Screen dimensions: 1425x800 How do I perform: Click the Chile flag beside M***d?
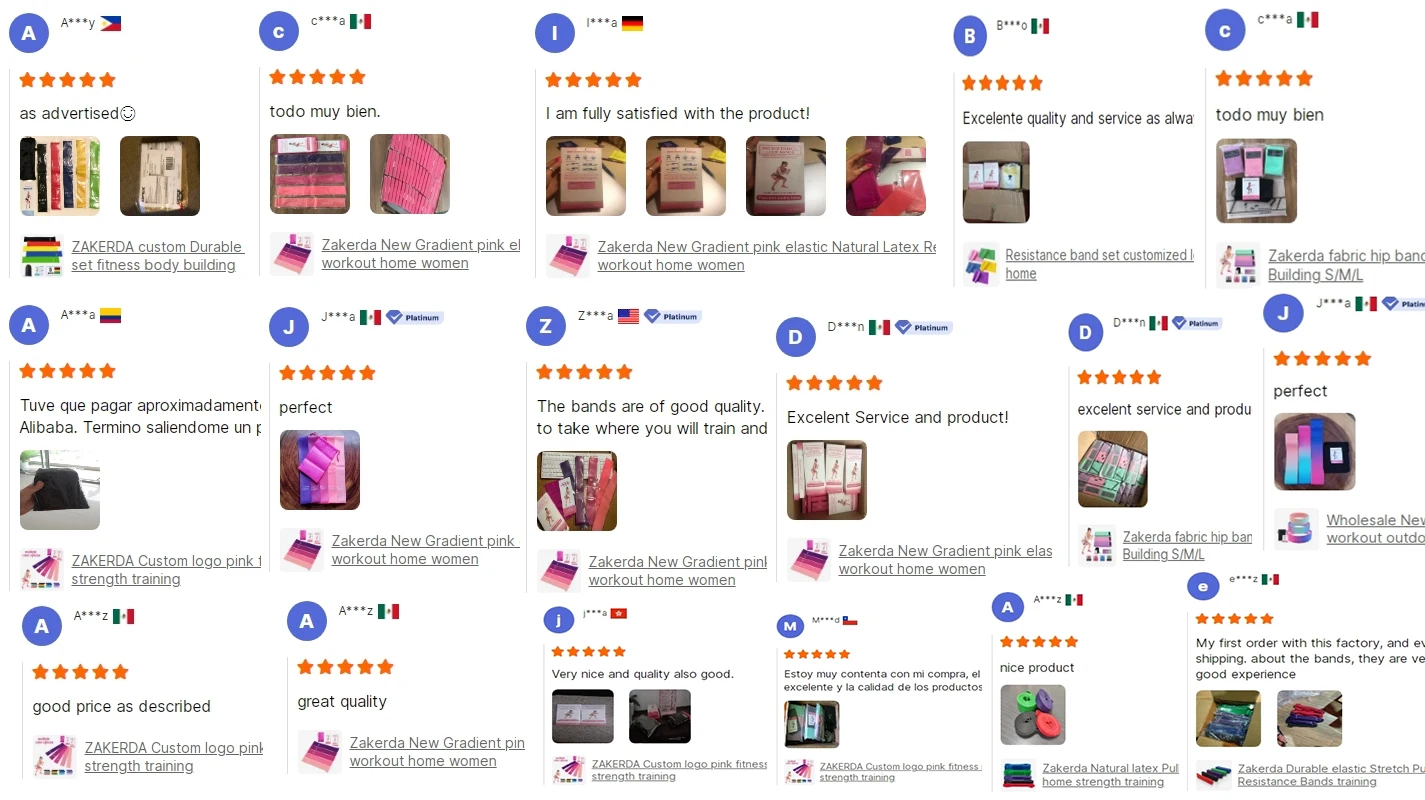point(850,620)
